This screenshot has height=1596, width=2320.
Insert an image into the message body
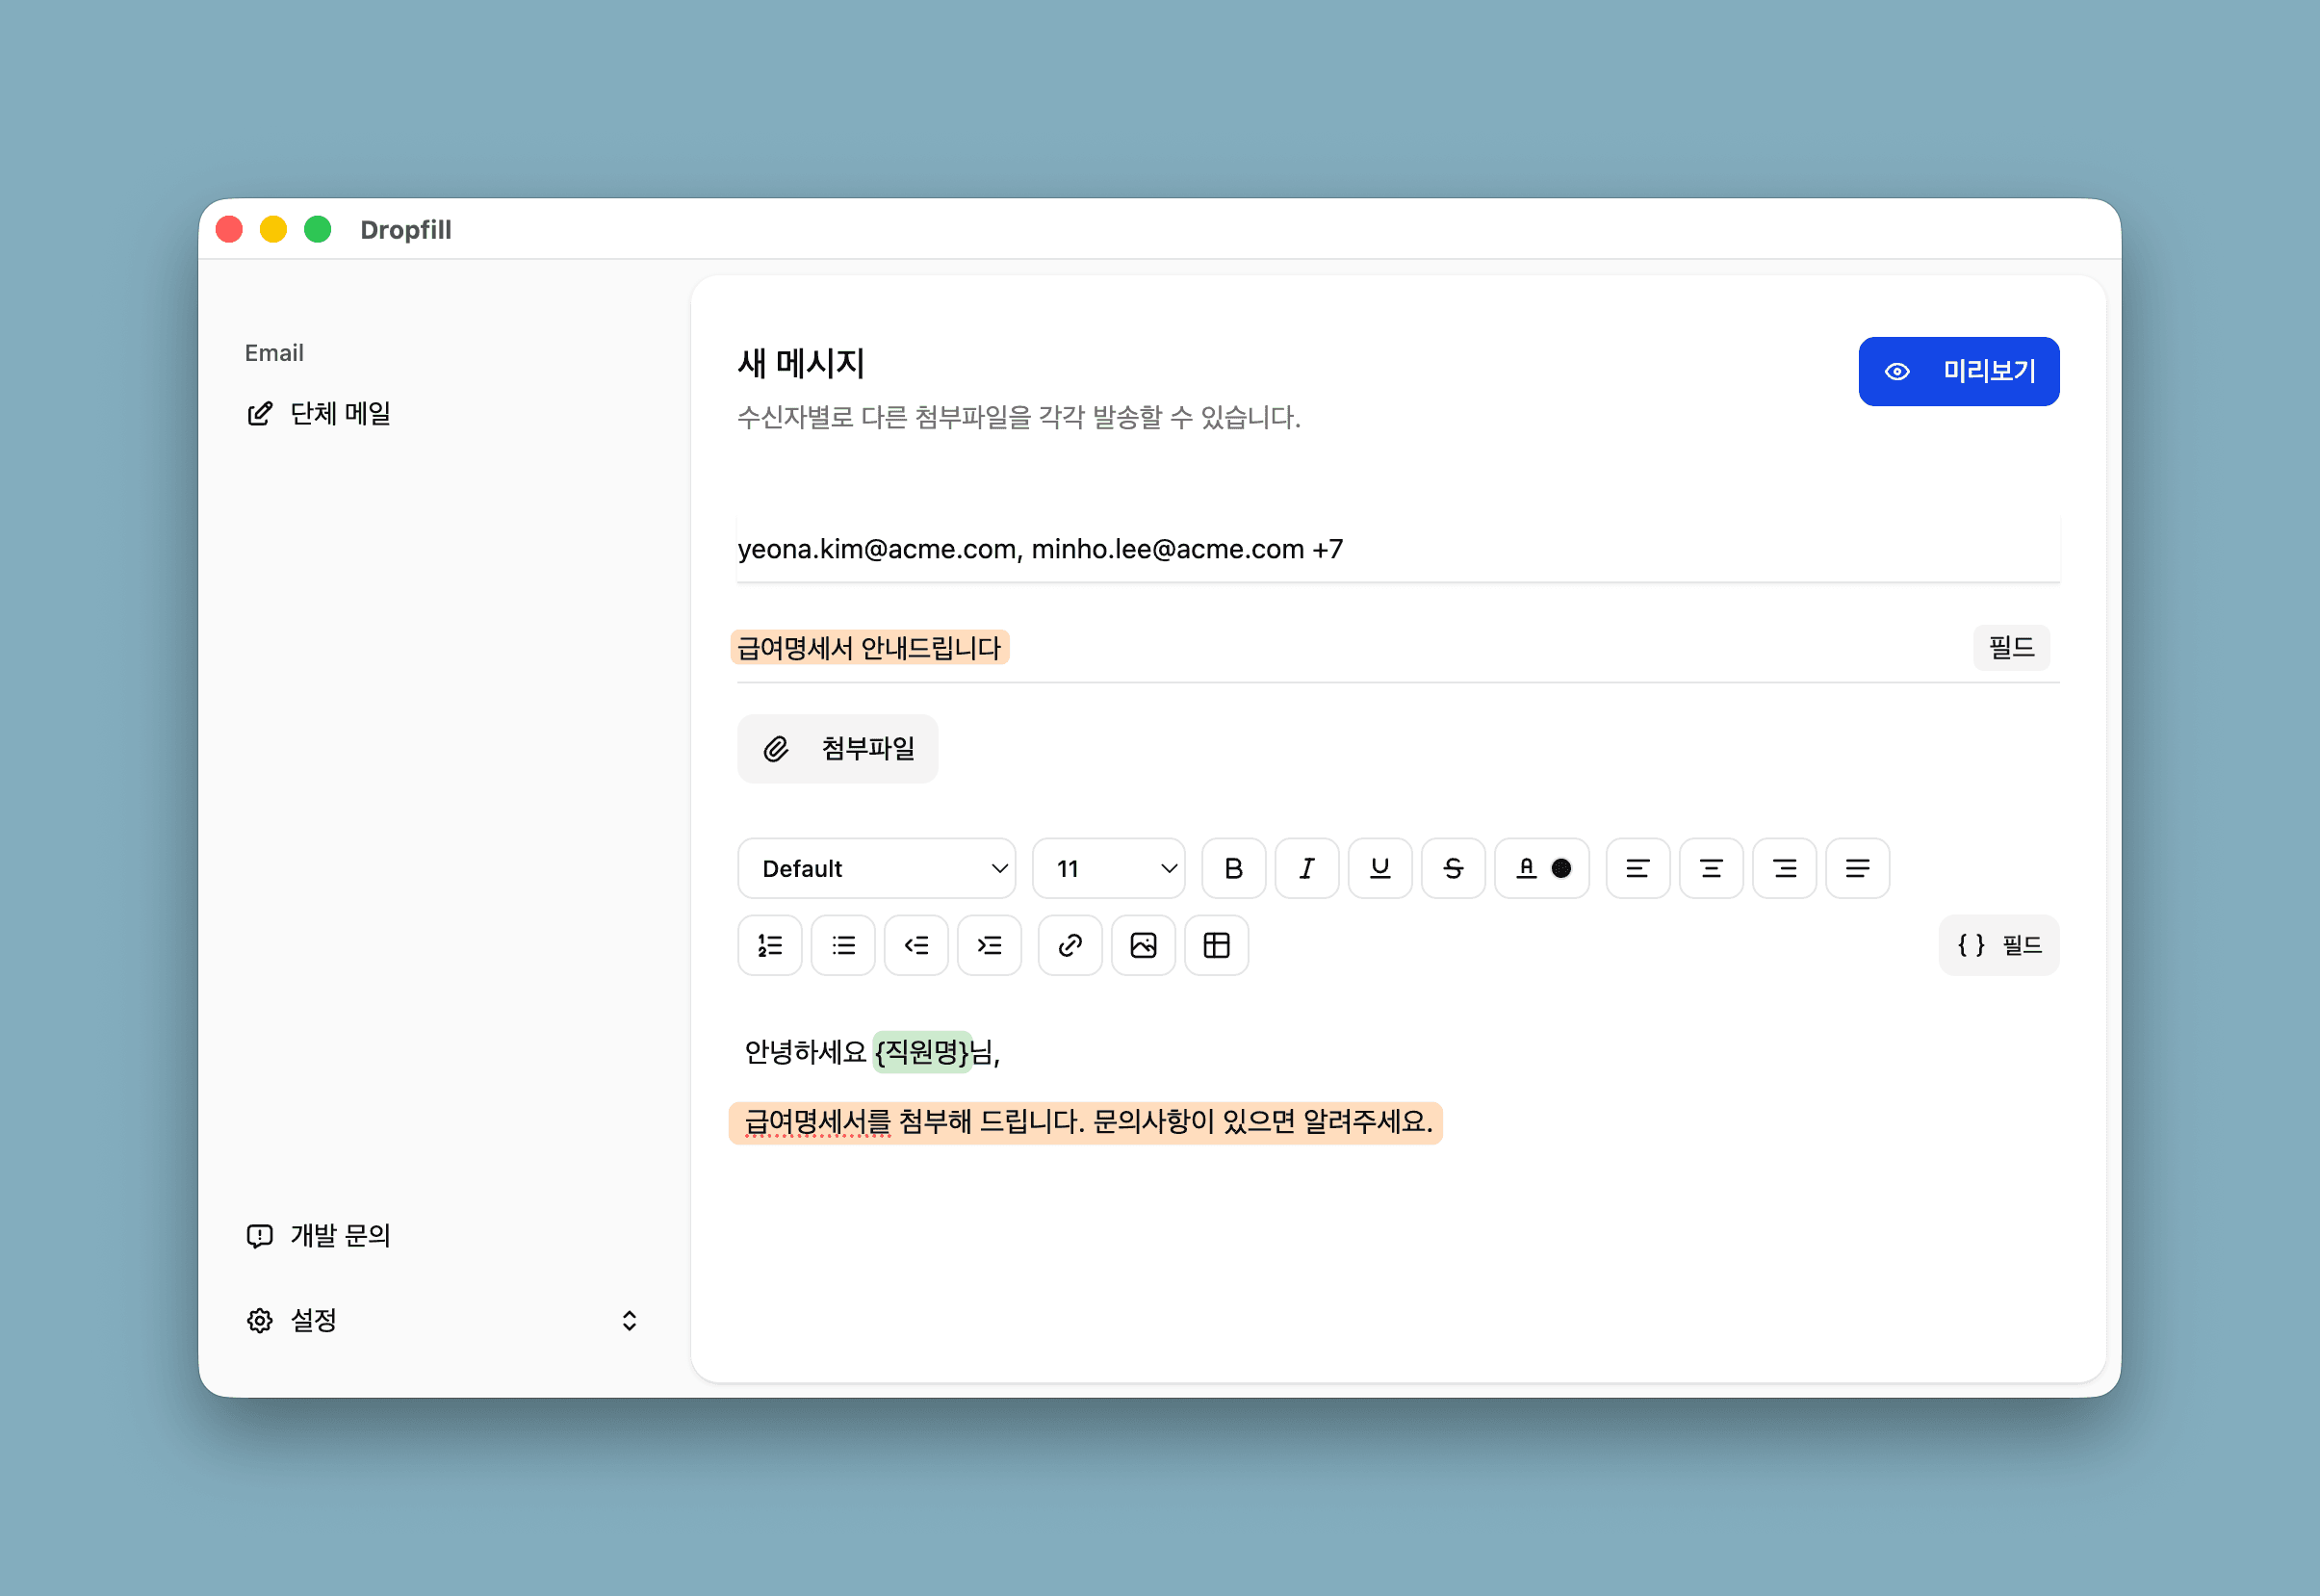point(1143,945)
